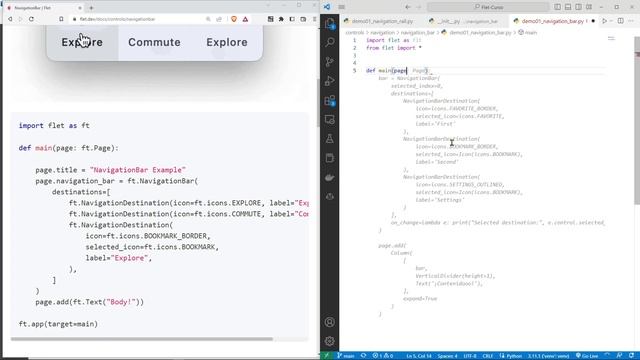This screenshot has width=640, height=360.
Task: Click the browser bookmark icon
Action: (61, 19)
